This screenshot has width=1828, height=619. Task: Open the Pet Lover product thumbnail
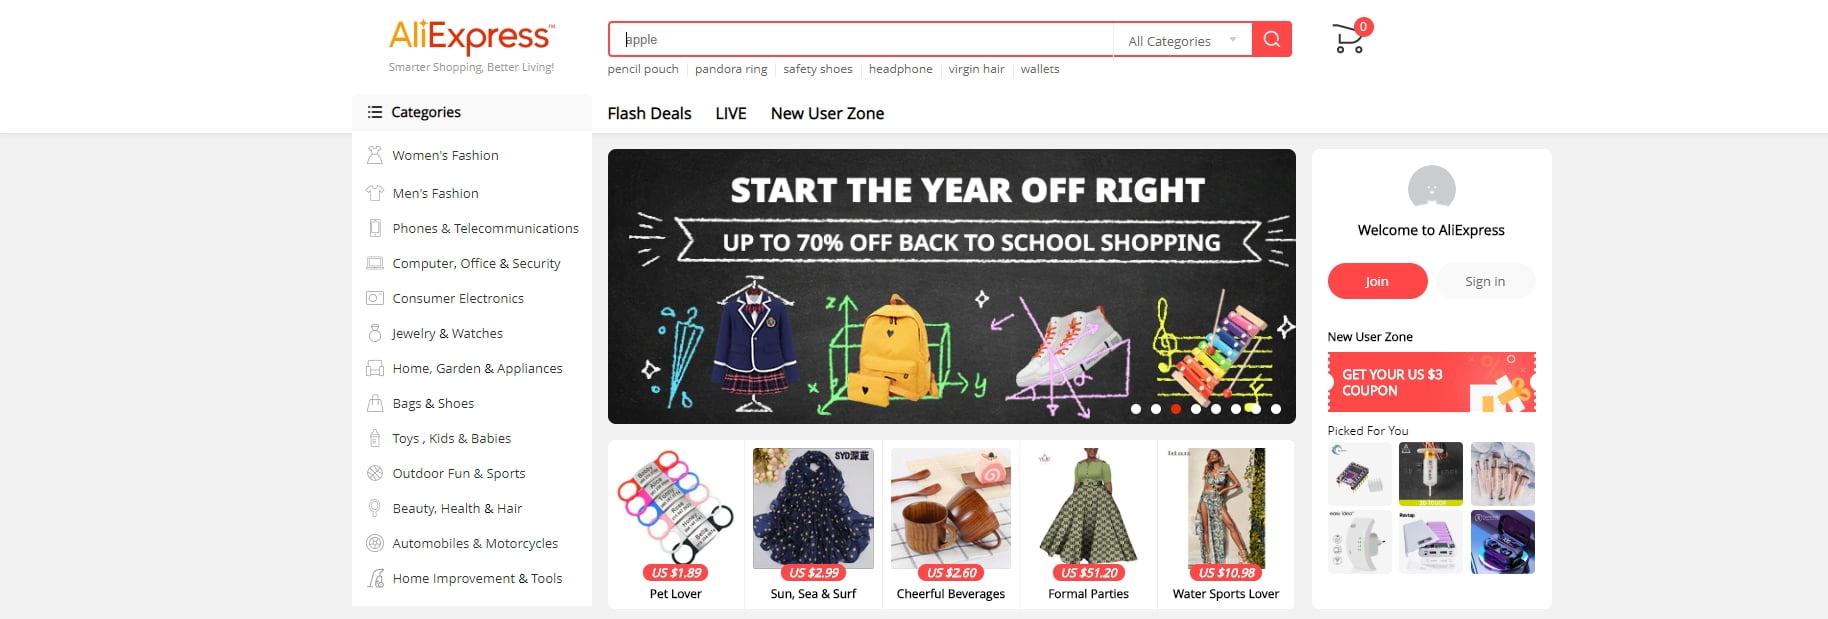coord(676,509)
